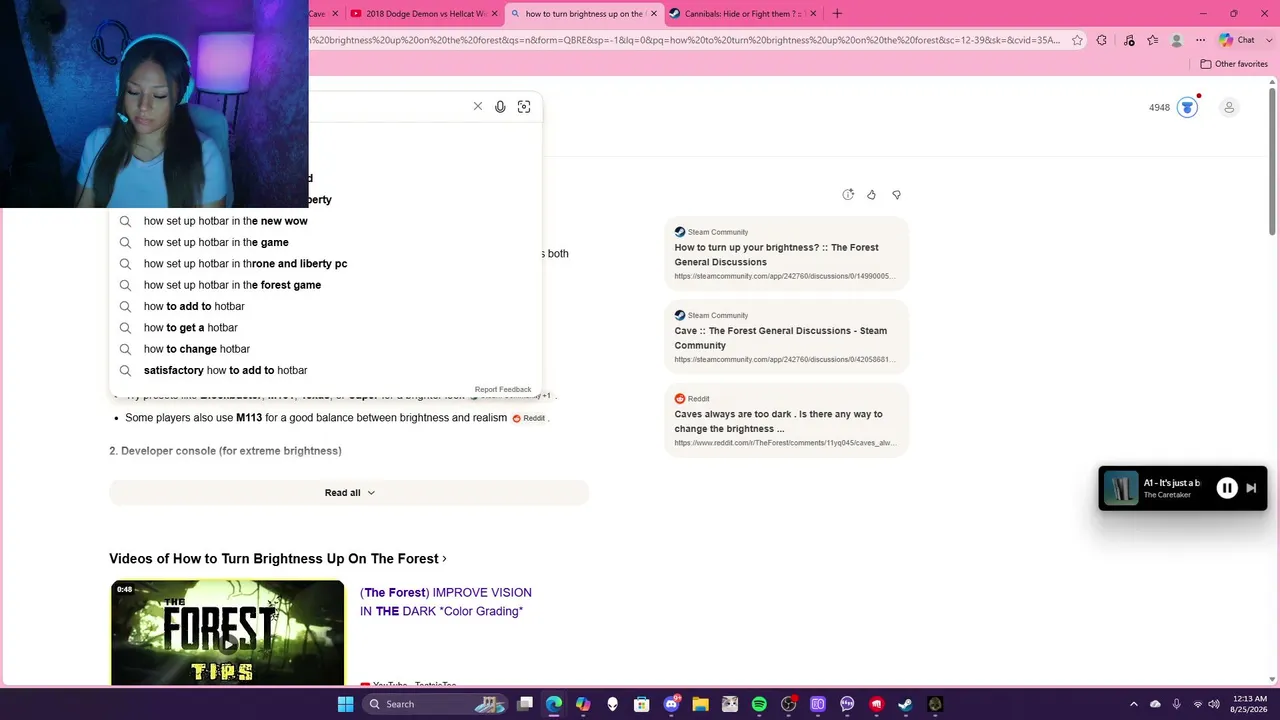Select suggestion 'how to add to hotbar'
The height and width of the screenshot is (720, 1280).
[x=326, y=306]
